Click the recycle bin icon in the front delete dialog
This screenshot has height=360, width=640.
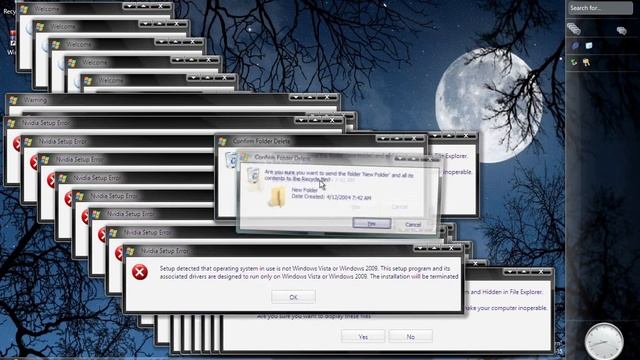click(253, 176)
